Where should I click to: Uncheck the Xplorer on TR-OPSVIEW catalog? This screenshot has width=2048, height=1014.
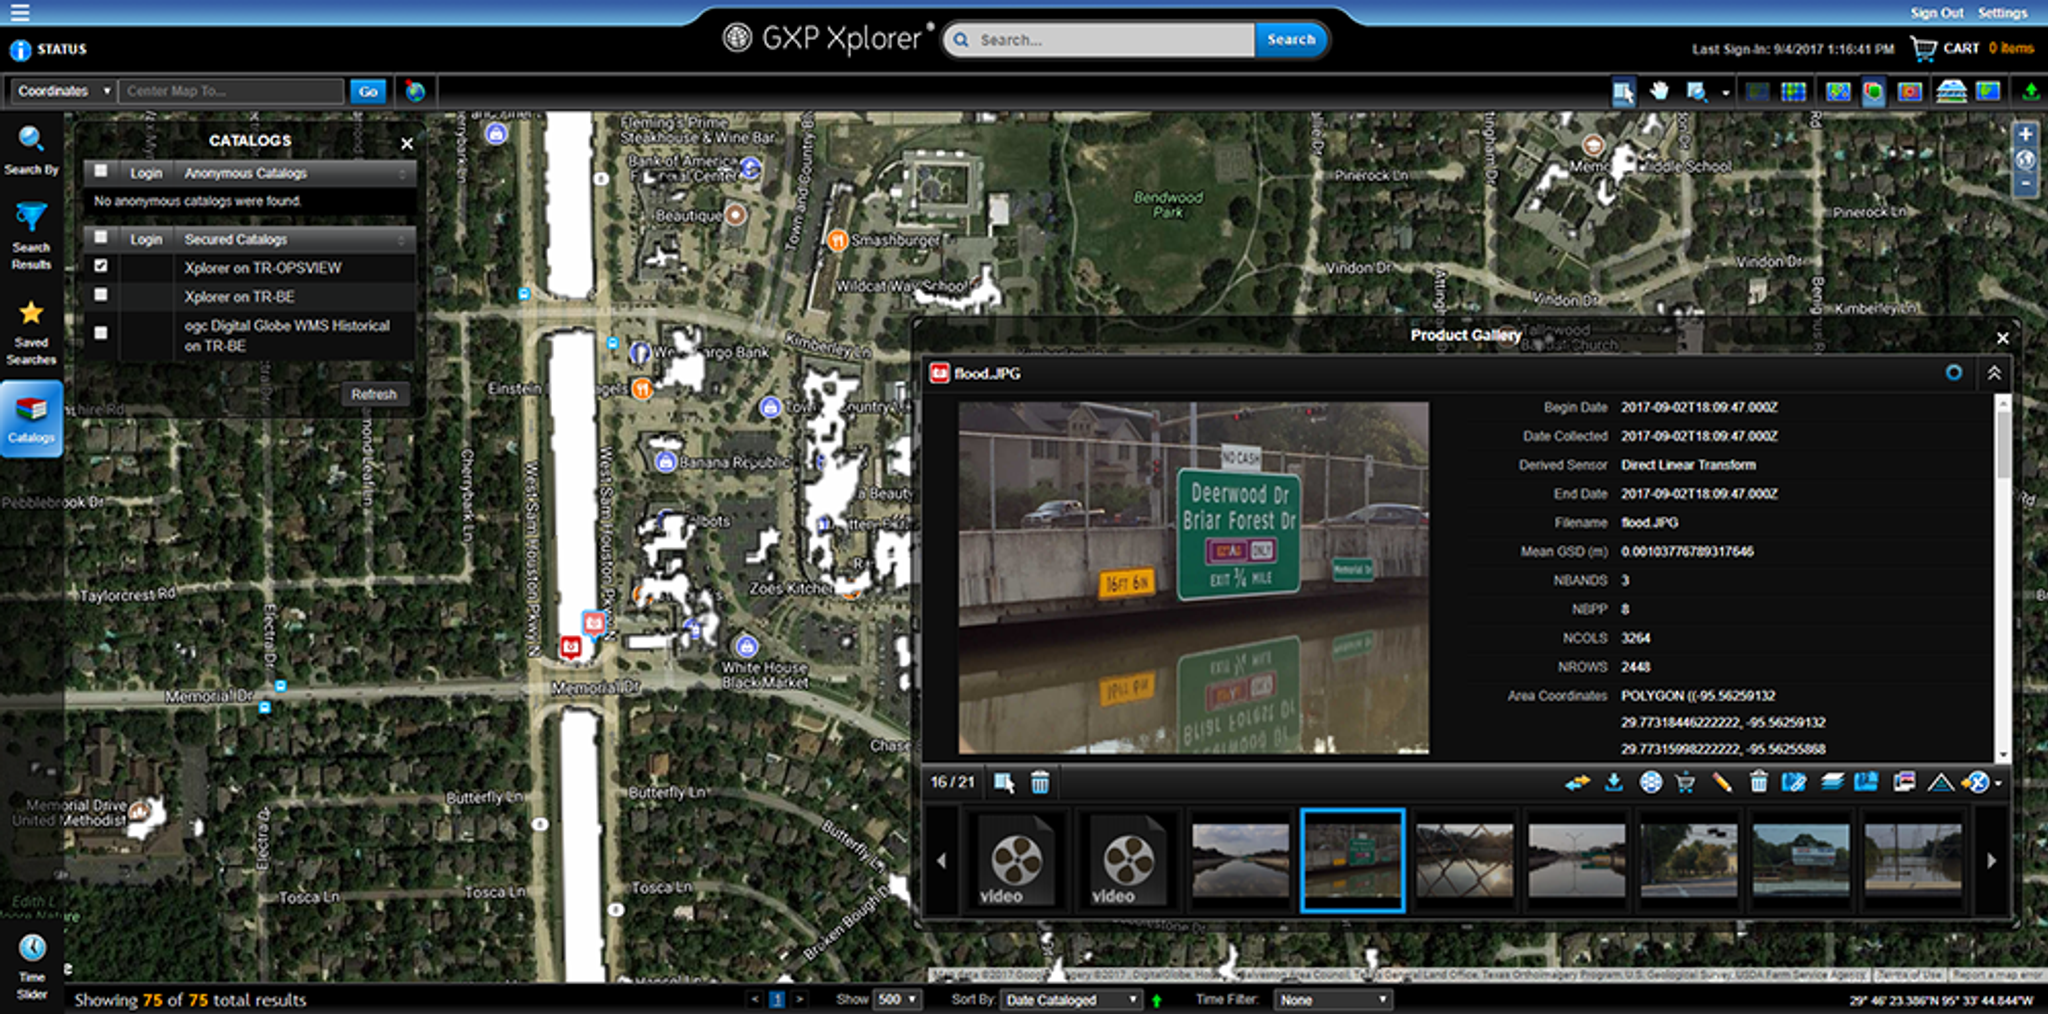tap(100, 266)
